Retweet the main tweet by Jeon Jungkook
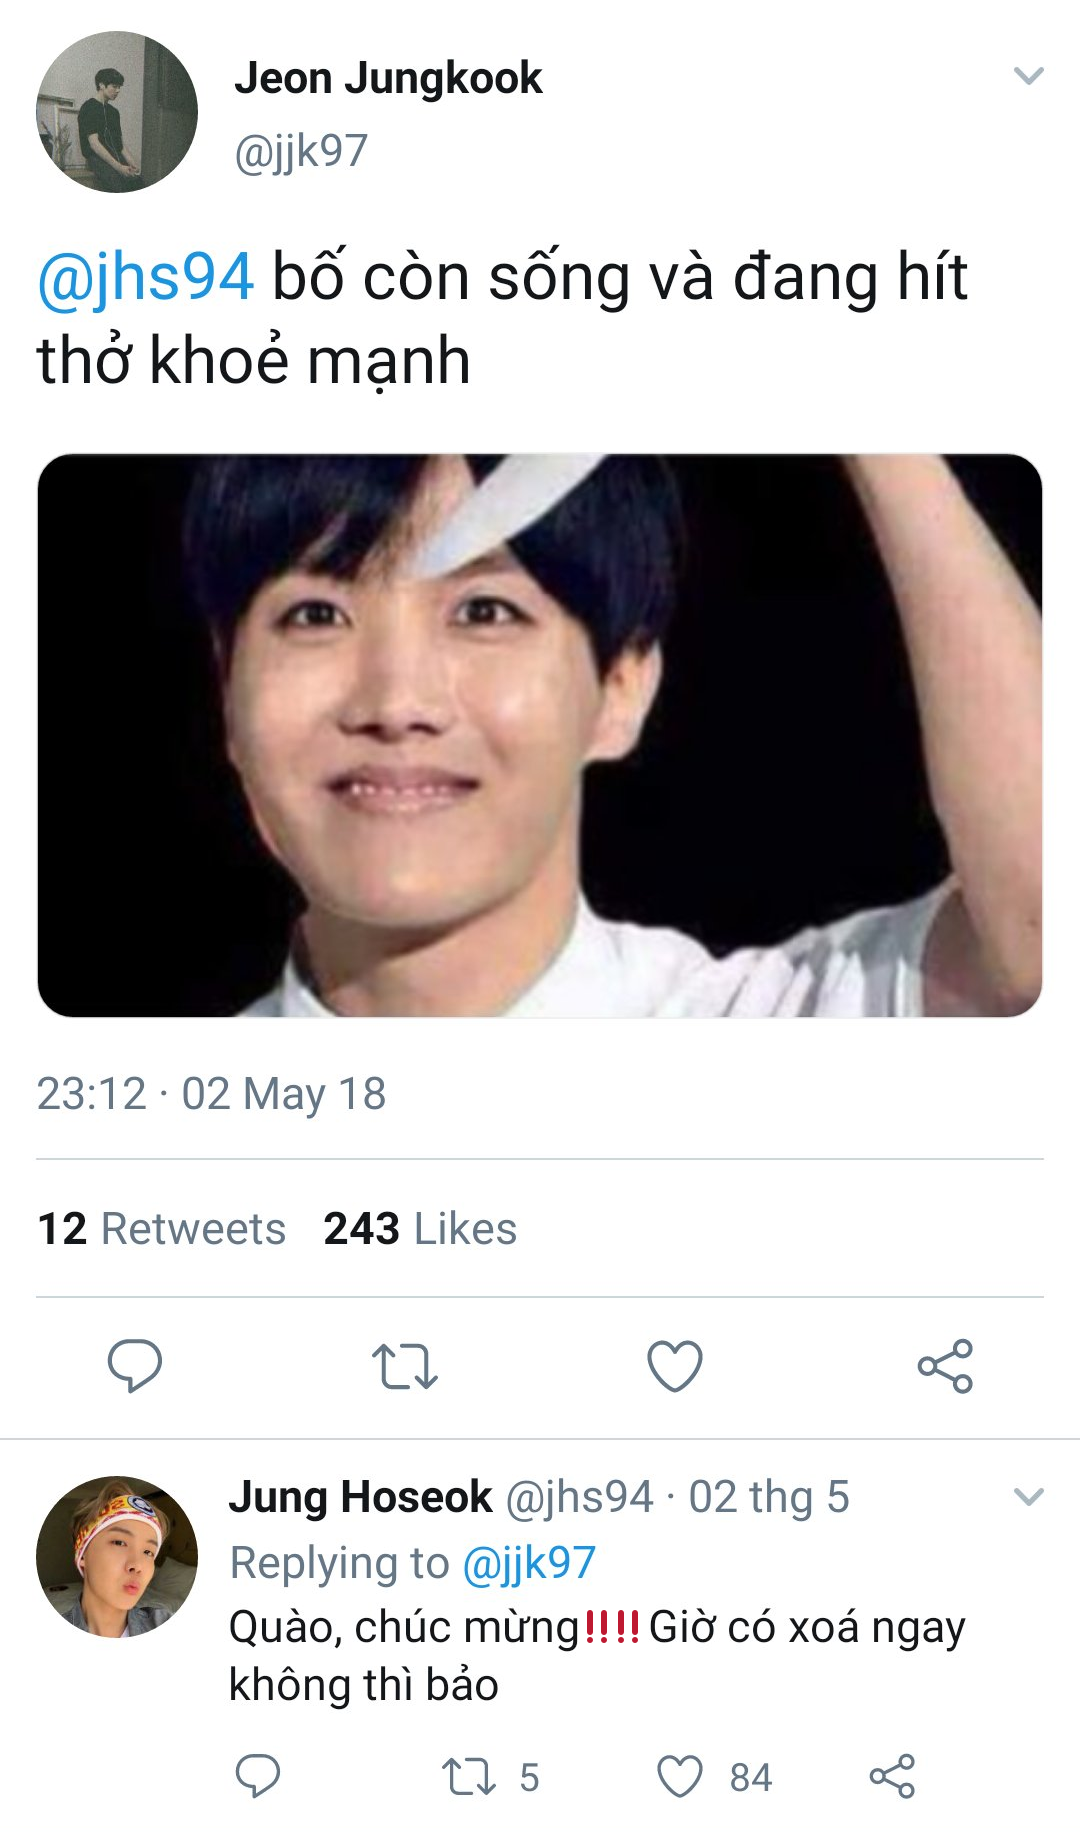Viewport: 1080px width, 1832px height. tap(404, 1367)
